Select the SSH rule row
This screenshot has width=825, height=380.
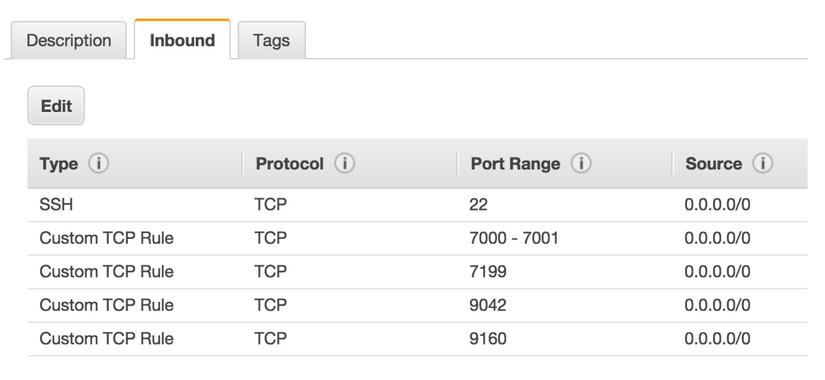417,205
